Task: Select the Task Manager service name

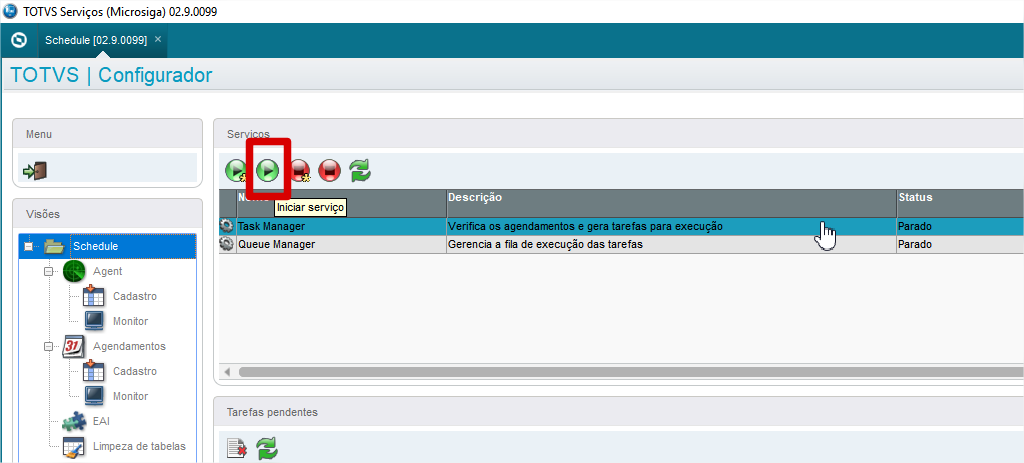Action: point(271,226)
